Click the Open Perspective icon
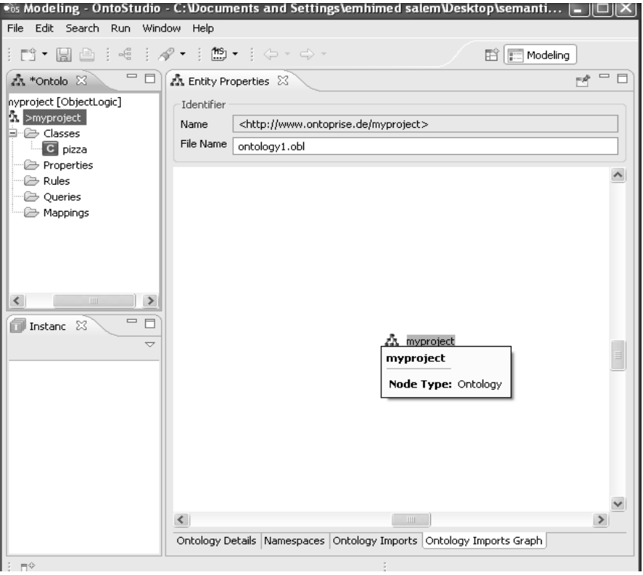The height and width of the screenshot is (575, 643). click(492, 56)
